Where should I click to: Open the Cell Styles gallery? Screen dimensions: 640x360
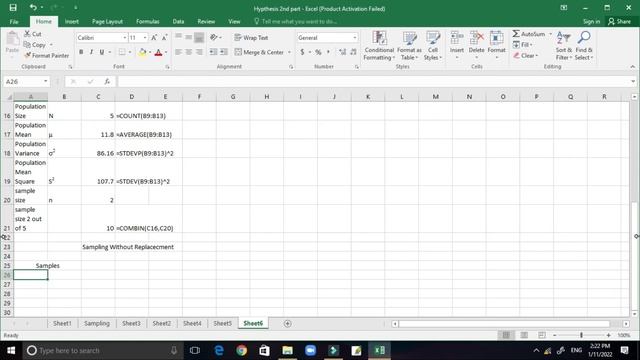tap(432, 46)
